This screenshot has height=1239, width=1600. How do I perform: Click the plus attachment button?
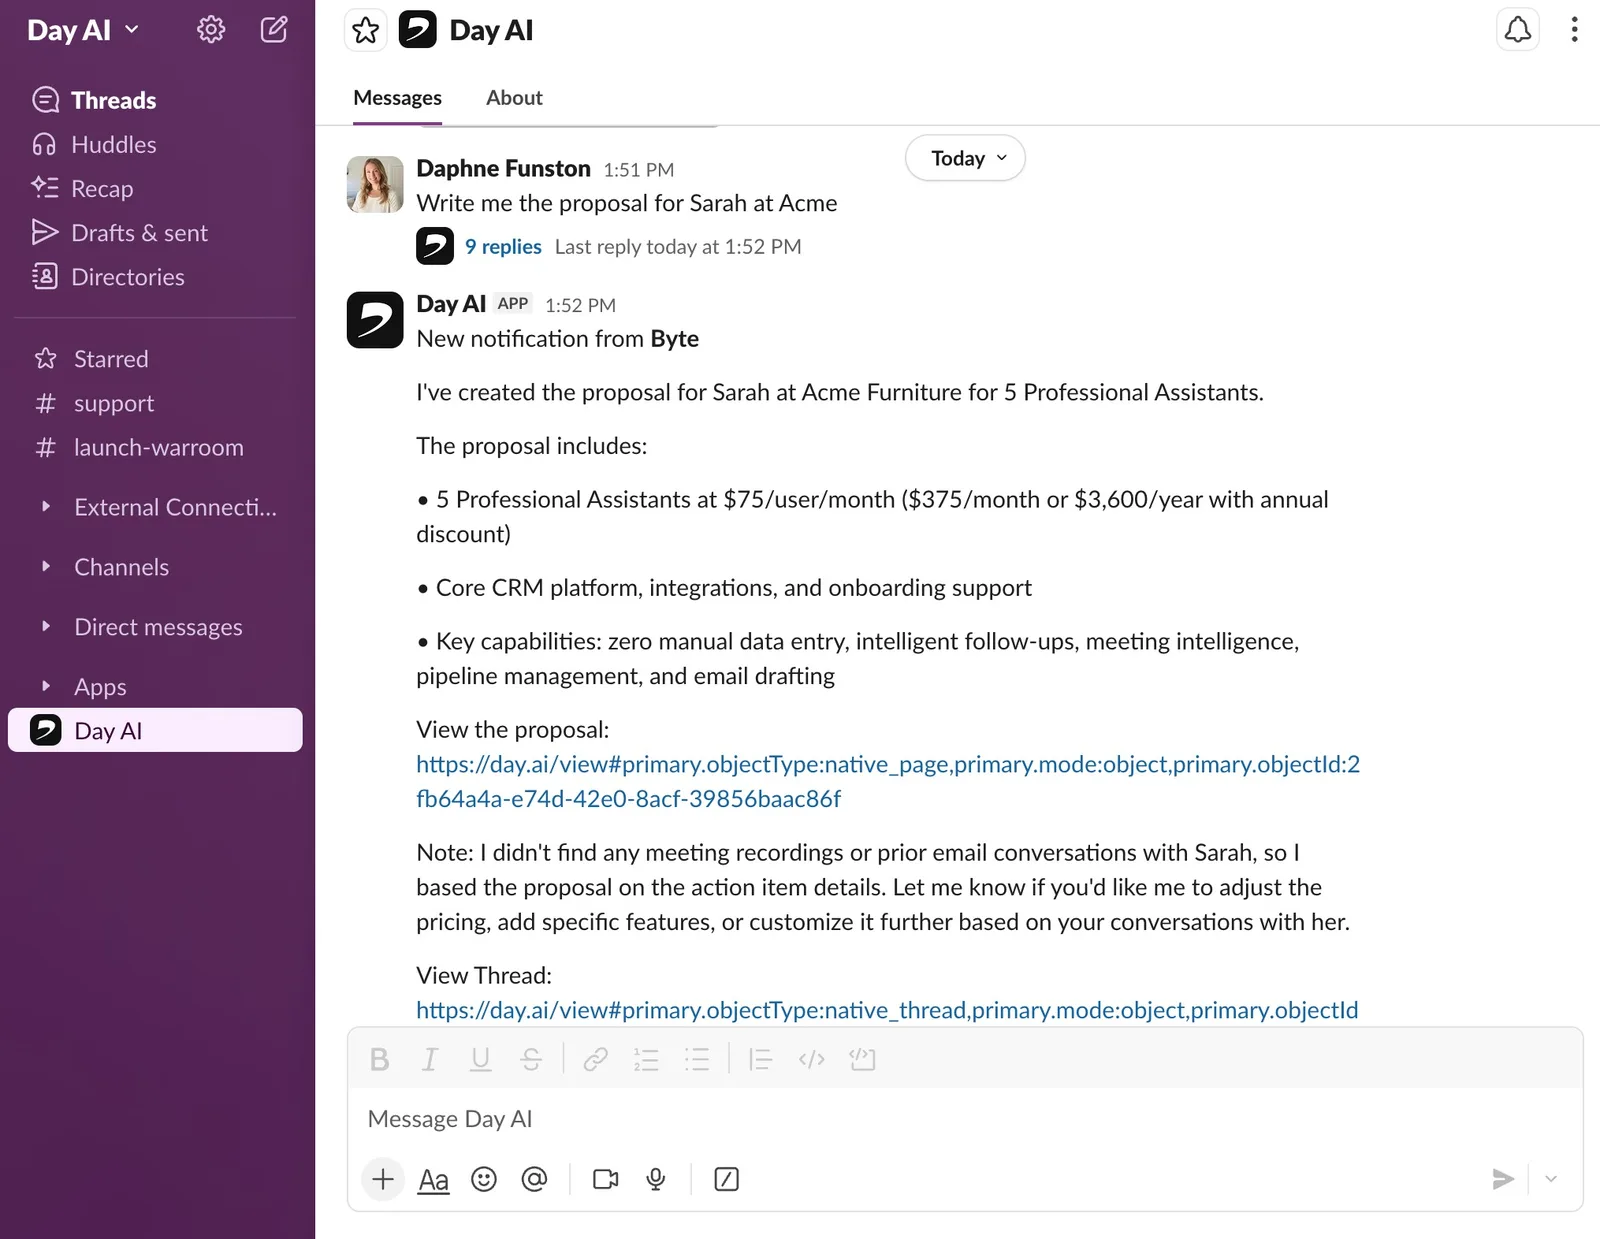[383, 1179]
